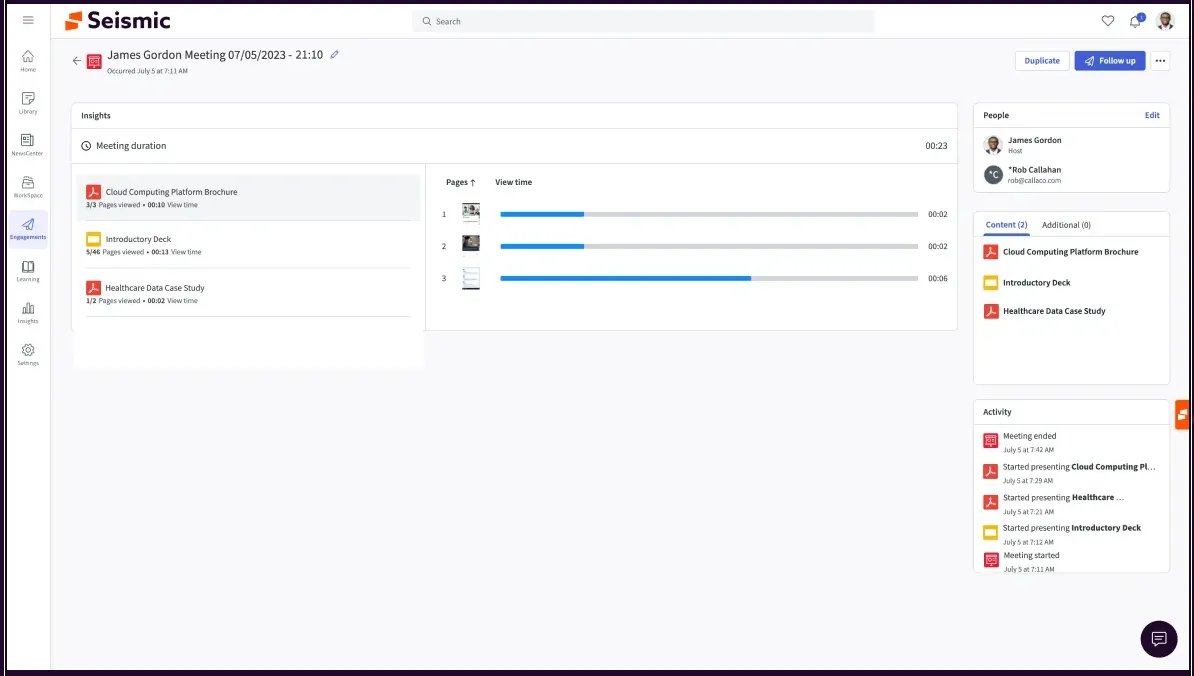Click the Seismic logo
Image resolution: width=1194 pixels, height=676 pixels.
(118, 21)
